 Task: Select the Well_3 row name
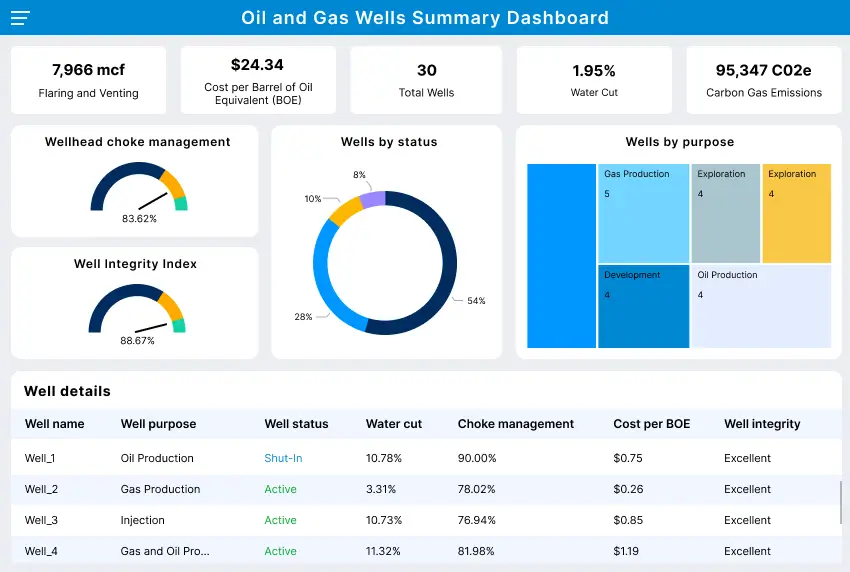(x=41, y=521)
